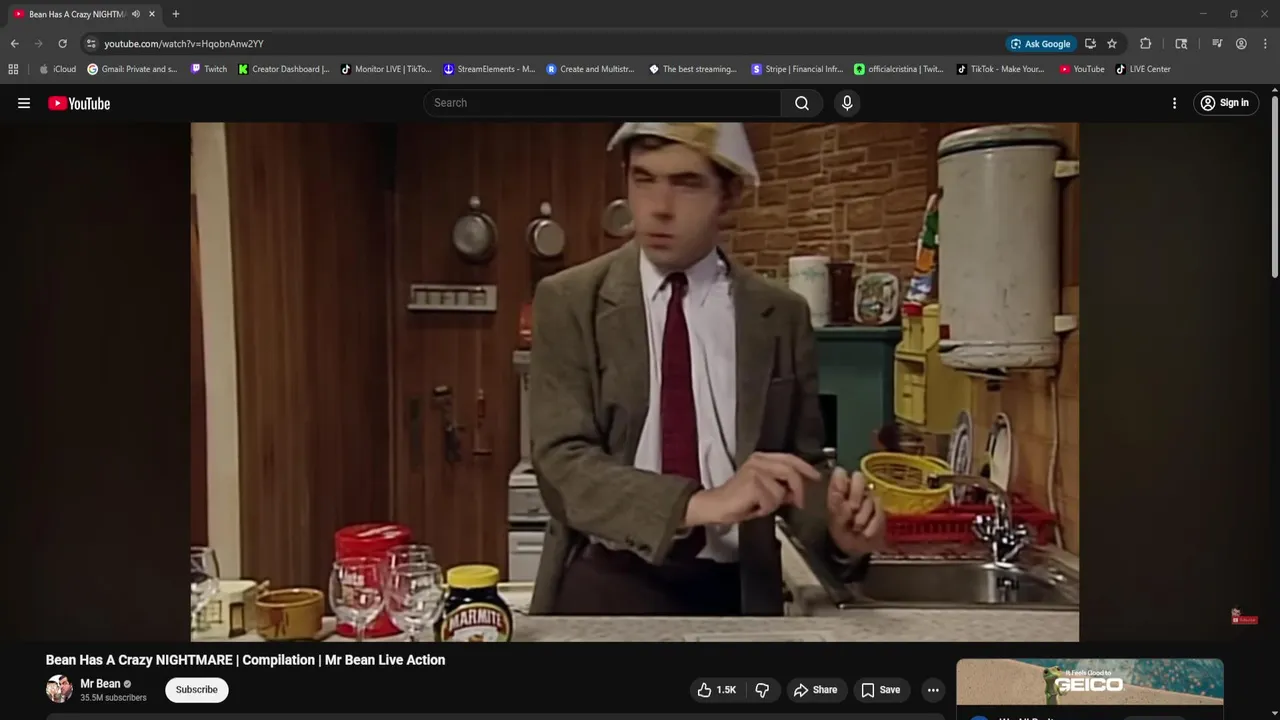1280x720 pixels.
Task: Go to YouTube home via logo
Action: pos(79,103)
